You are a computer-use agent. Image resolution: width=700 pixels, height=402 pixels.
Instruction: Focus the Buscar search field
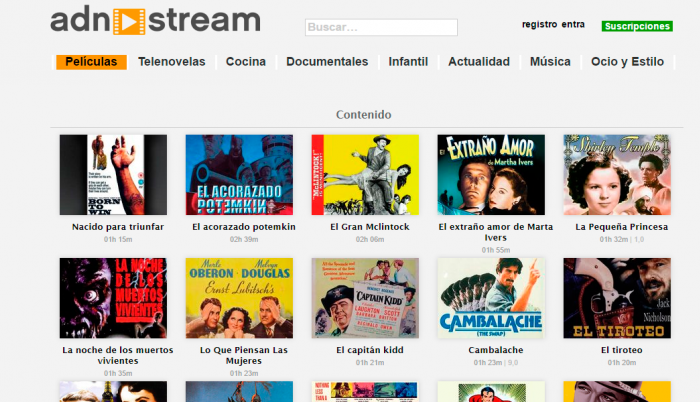(x=381, y=27)
